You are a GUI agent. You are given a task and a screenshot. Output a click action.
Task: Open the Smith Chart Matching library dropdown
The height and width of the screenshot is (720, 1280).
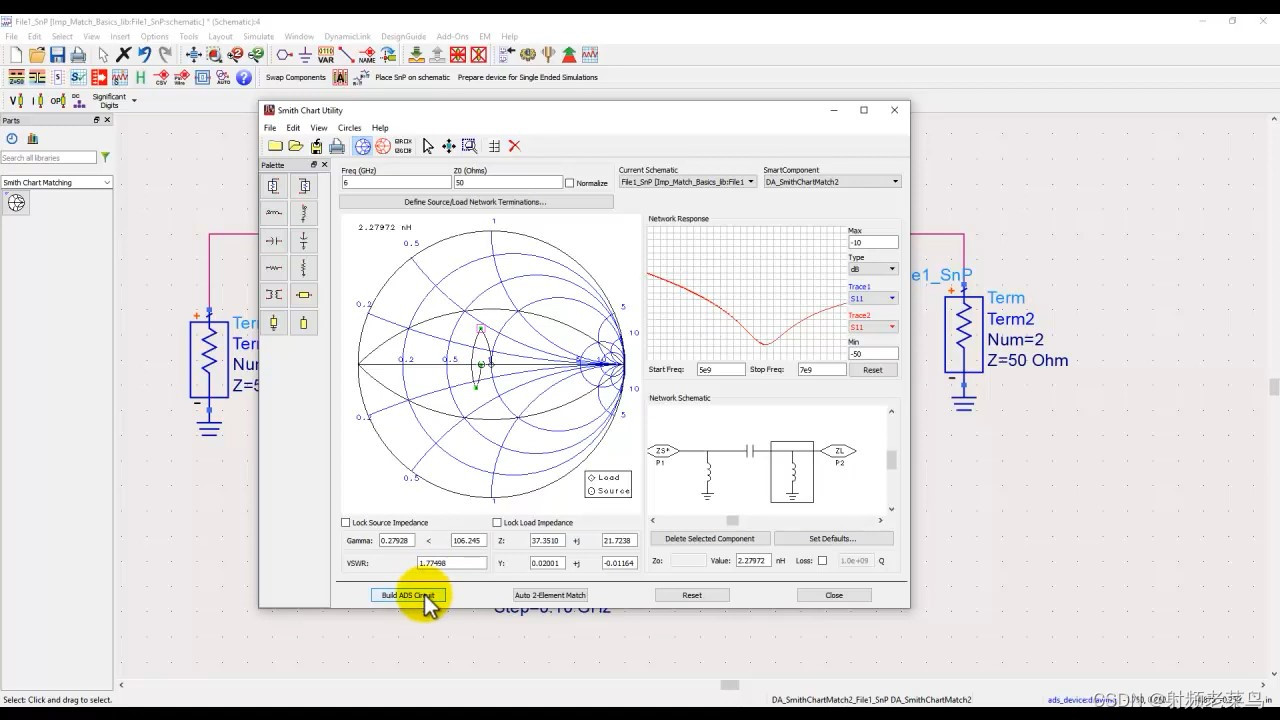pyautogui.click(x=57, y=182)
